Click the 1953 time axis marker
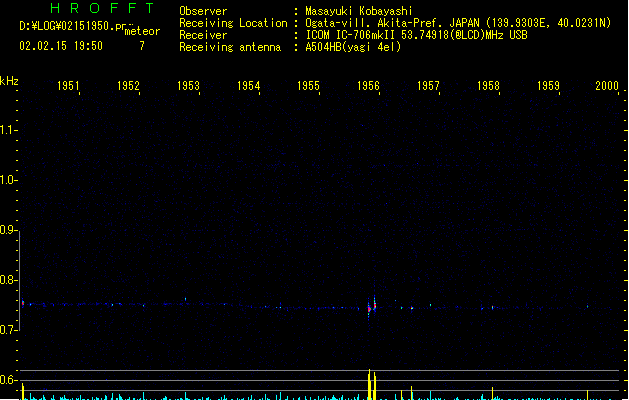 (x=188, y=86)
